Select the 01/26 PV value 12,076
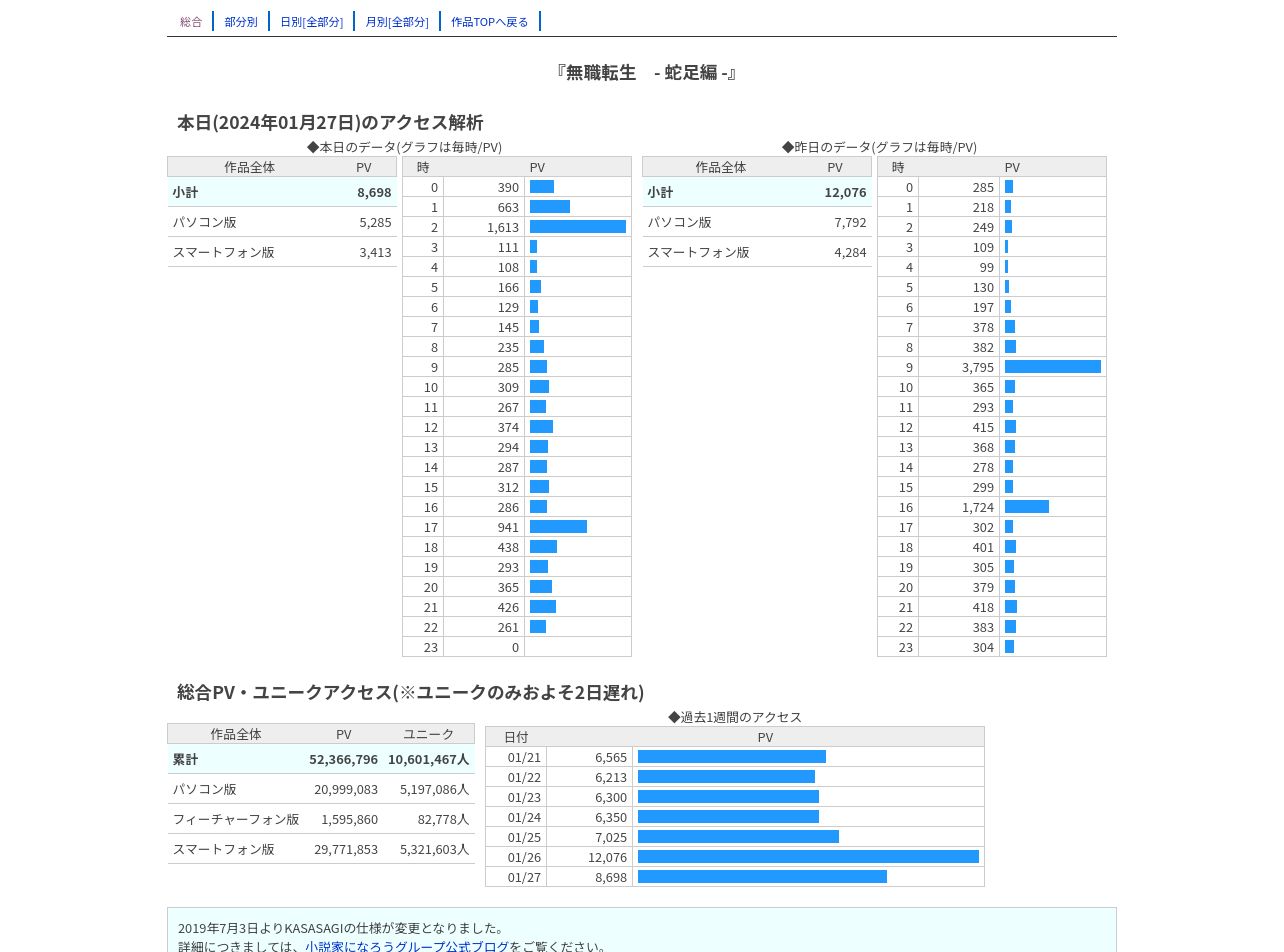This screenshot has width=1284, height=952. coord(607,857)
